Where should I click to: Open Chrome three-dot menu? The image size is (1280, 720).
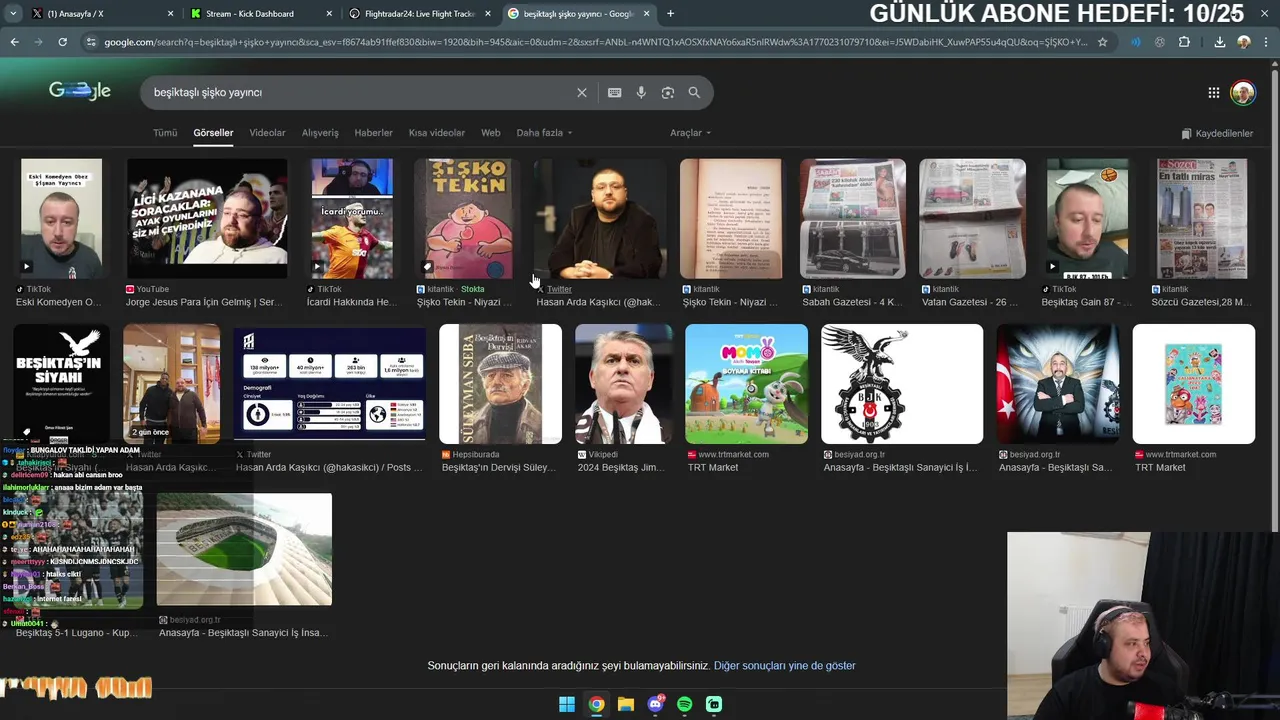(x=1267, y=42)
